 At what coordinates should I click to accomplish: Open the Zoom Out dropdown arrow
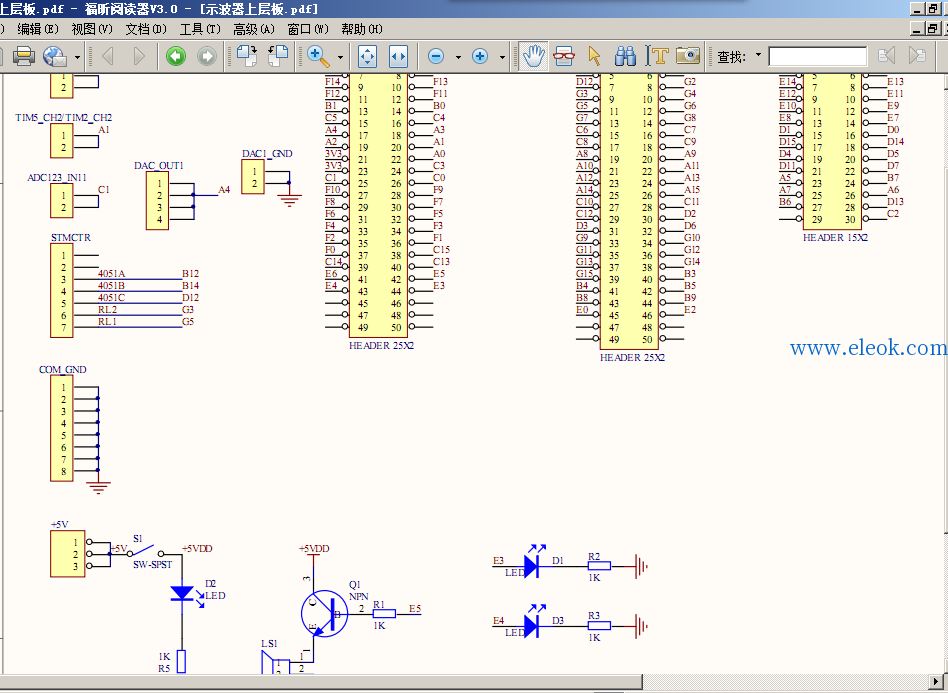(x=458, y=57)
